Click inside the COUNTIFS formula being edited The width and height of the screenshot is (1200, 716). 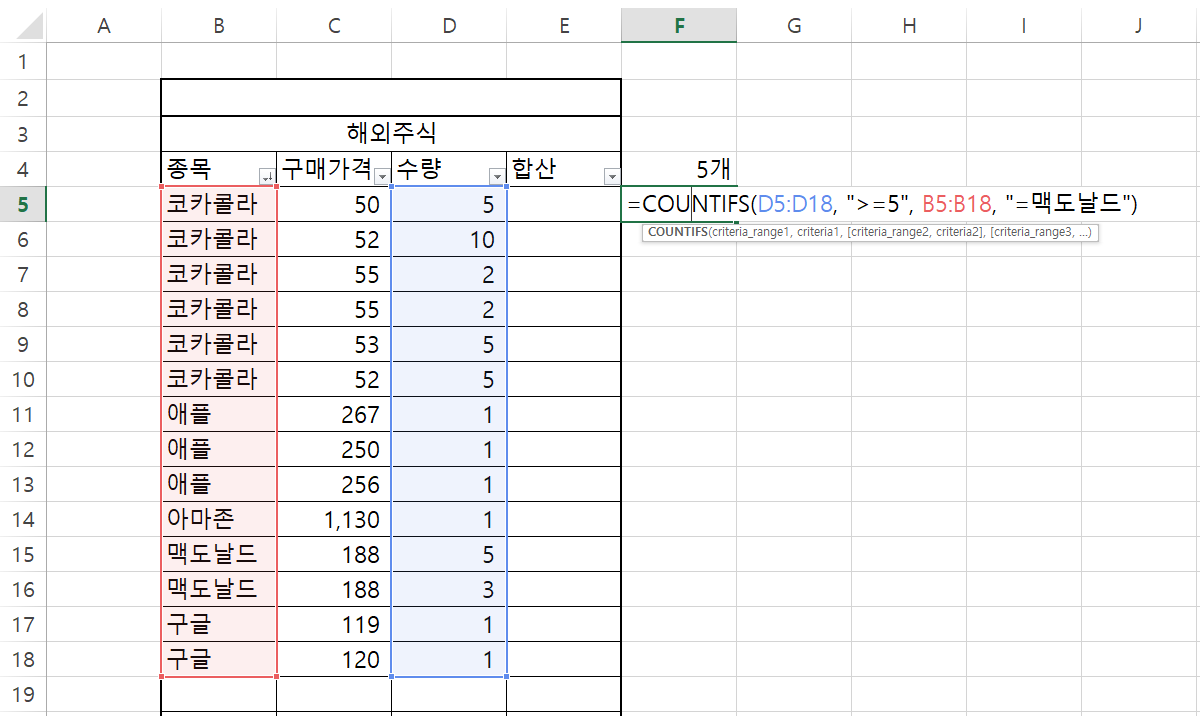click(x=883, y=204)
